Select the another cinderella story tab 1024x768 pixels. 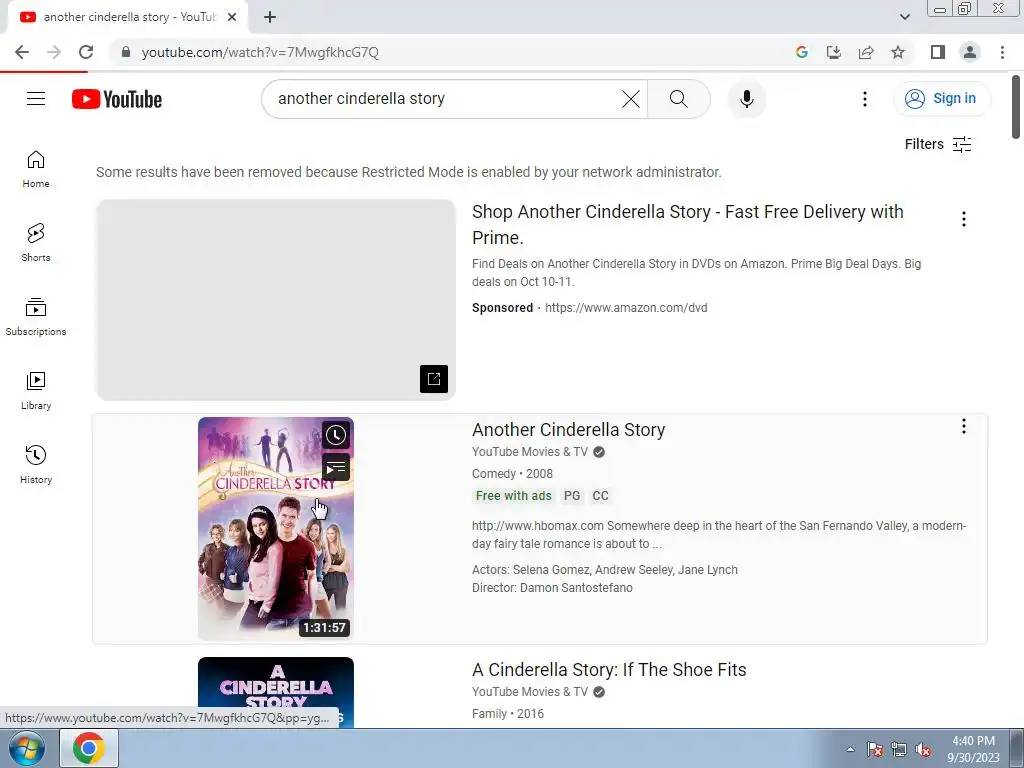pyautogui.click(x=127, y=17)
